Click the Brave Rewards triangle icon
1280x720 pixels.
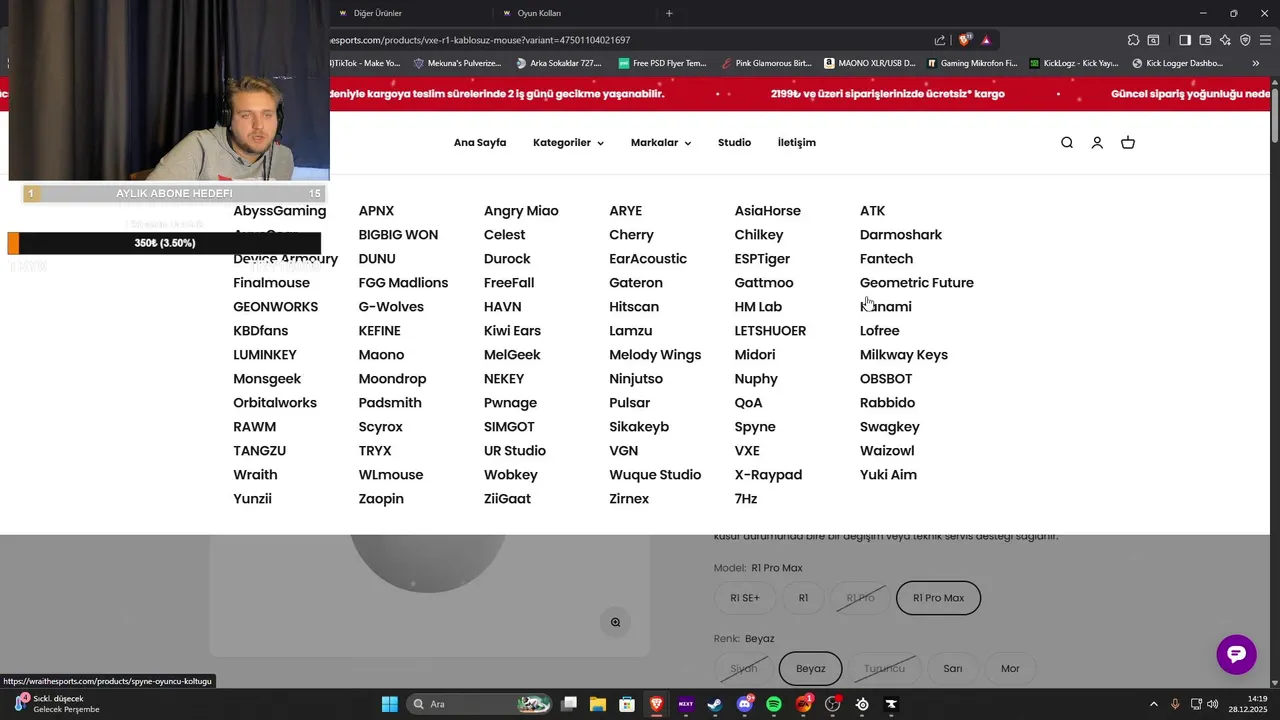[x=986, y=40]
